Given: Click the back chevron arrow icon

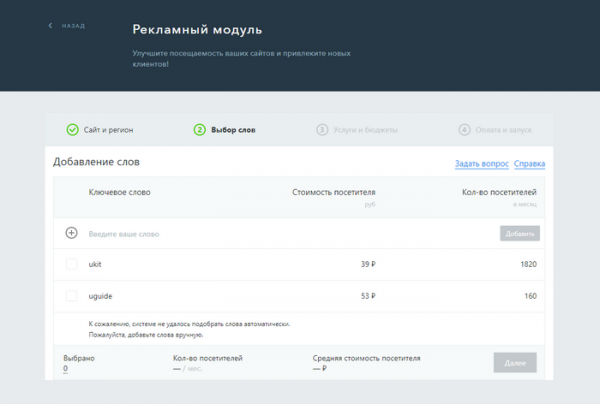Looking at the screenshot, I should point(50,26).
